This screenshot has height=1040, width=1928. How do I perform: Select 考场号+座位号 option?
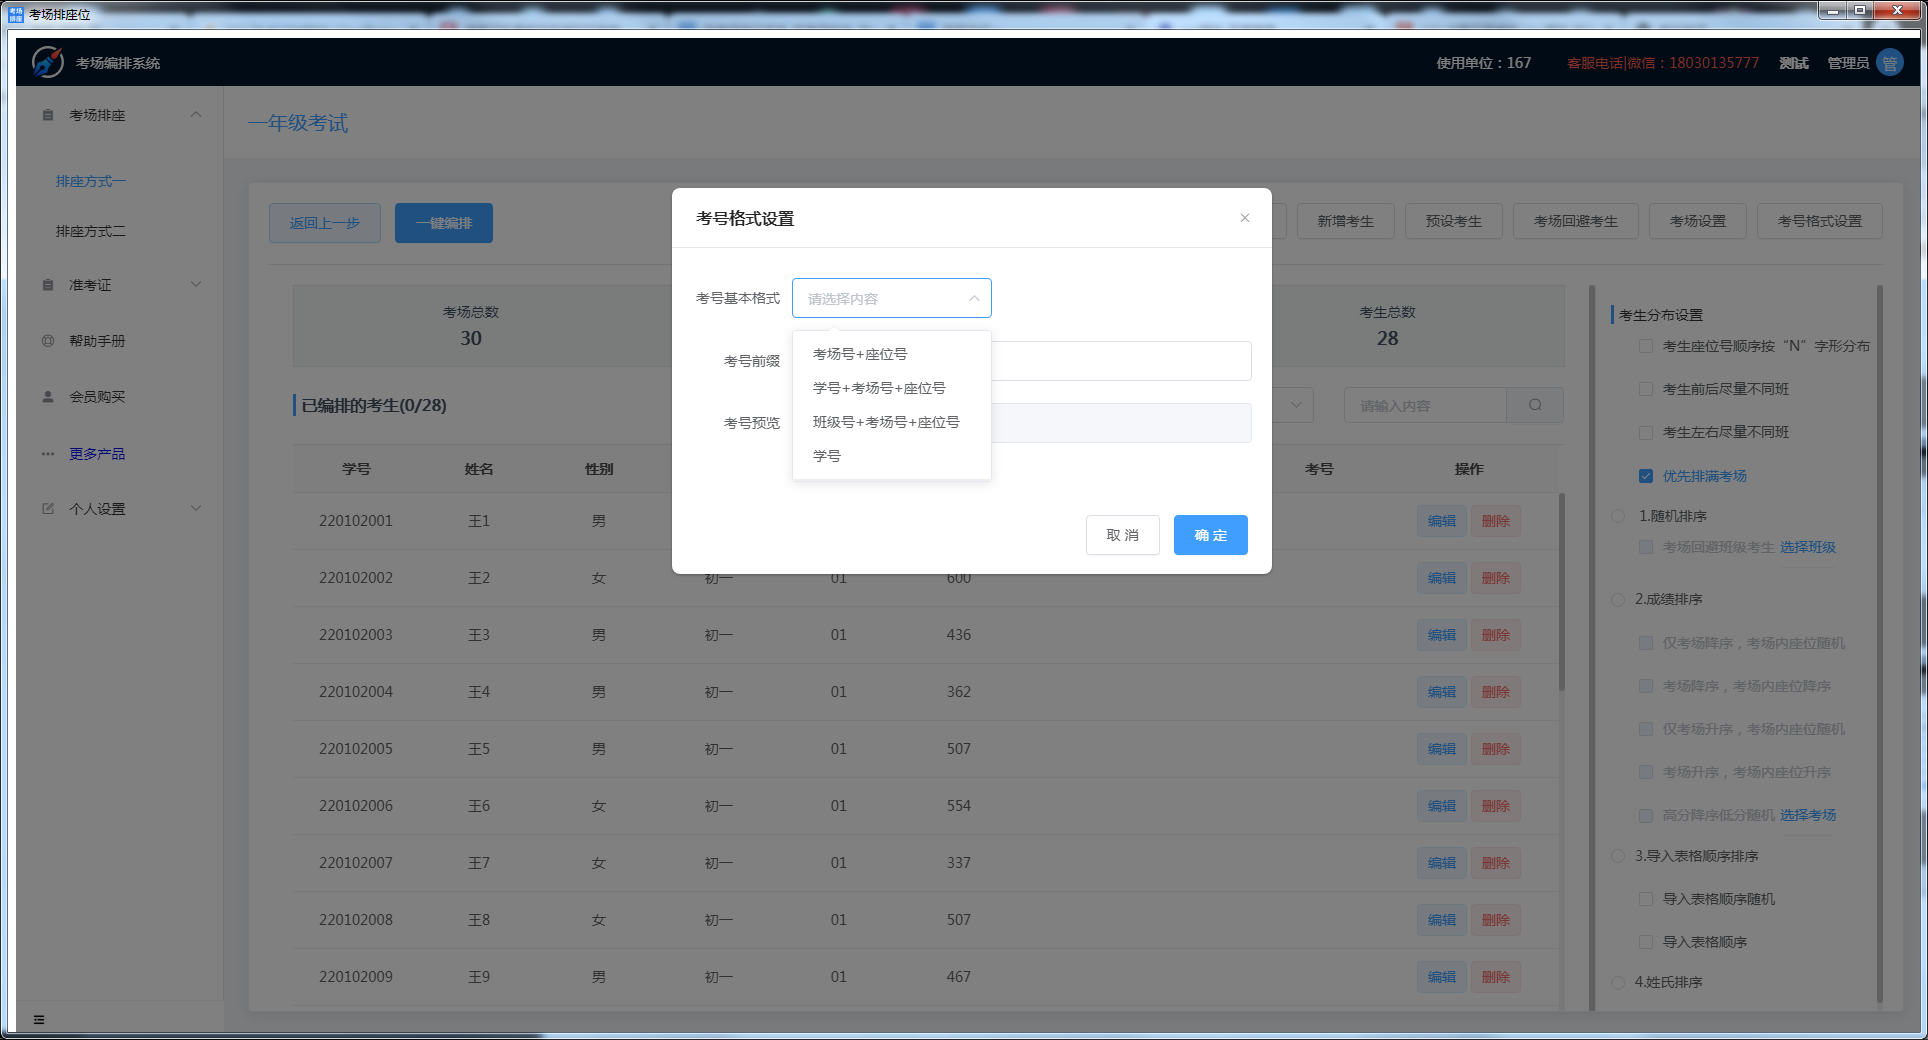coord(892,354)
